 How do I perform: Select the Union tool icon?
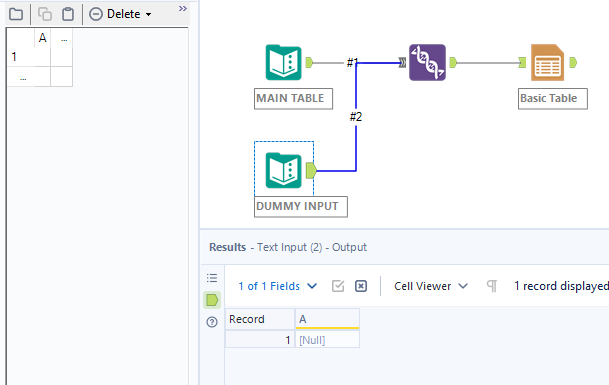[427, 63]
